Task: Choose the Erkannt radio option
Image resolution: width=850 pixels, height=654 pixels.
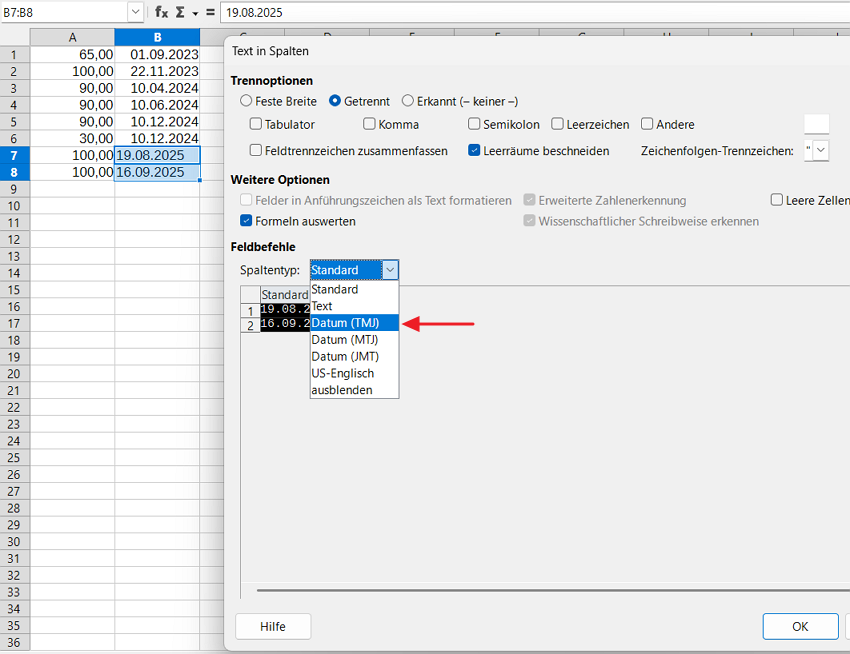Action: pyautogui.click(x=408, y=101)
